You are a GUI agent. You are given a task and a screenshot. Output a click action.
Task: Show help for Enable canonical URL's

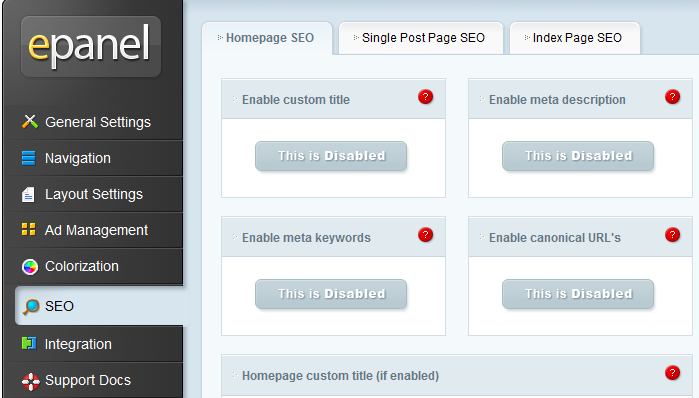click(x=672, y=235)
